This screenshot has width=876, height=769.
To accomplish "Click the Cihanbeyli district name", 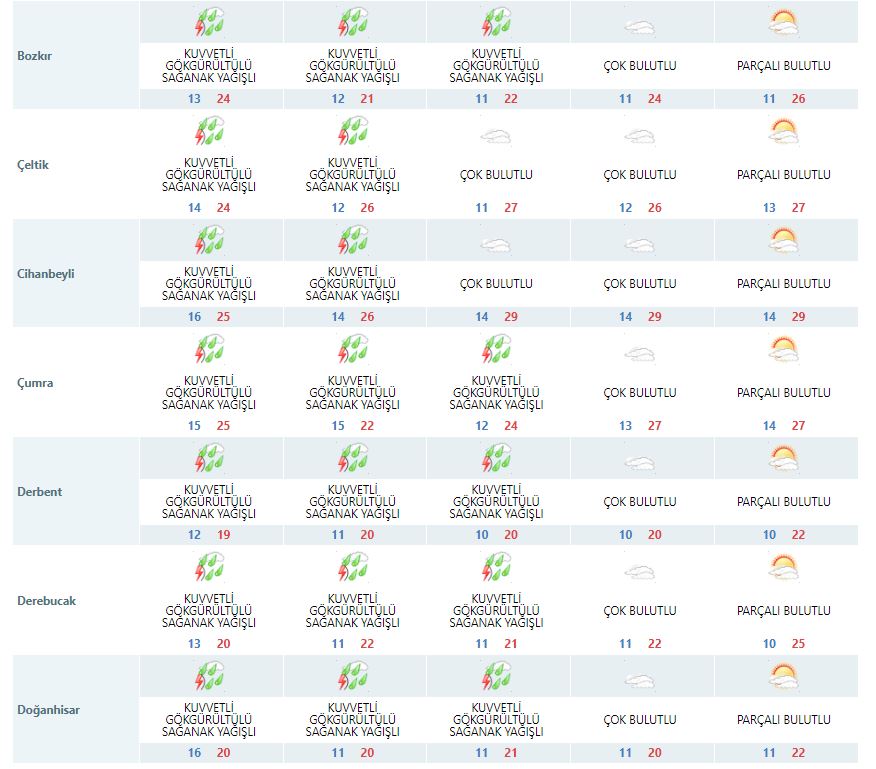I will 46,274.
